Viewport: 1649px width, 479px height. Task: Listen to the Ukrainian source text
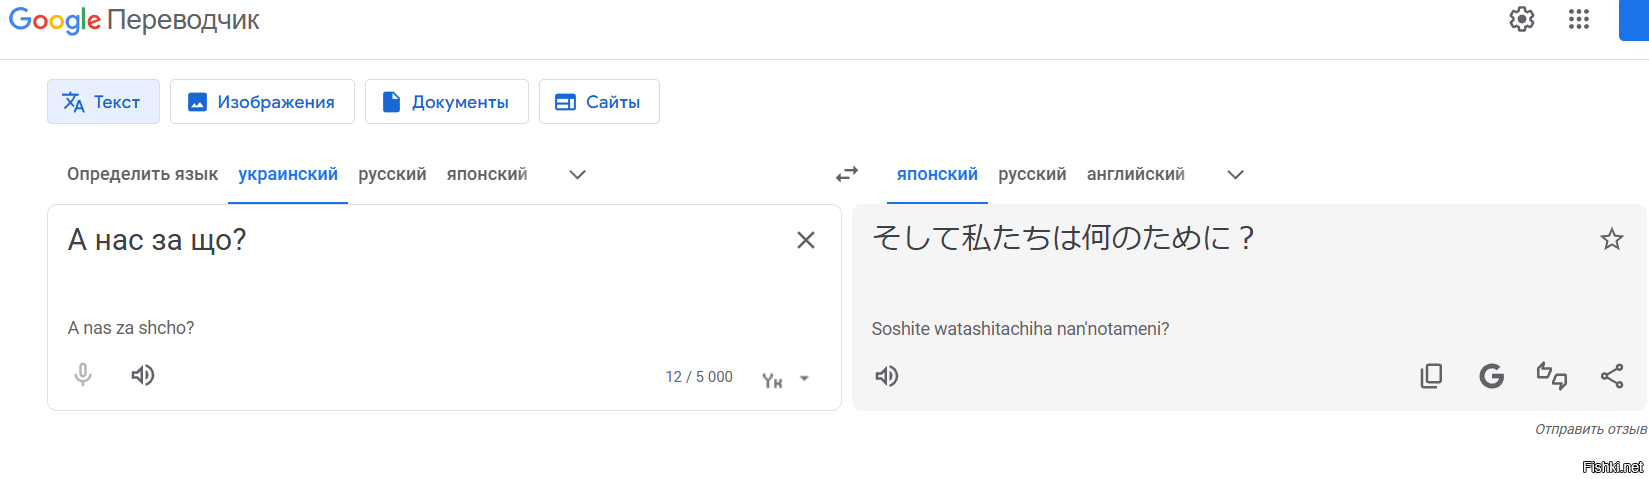(143, 375)
